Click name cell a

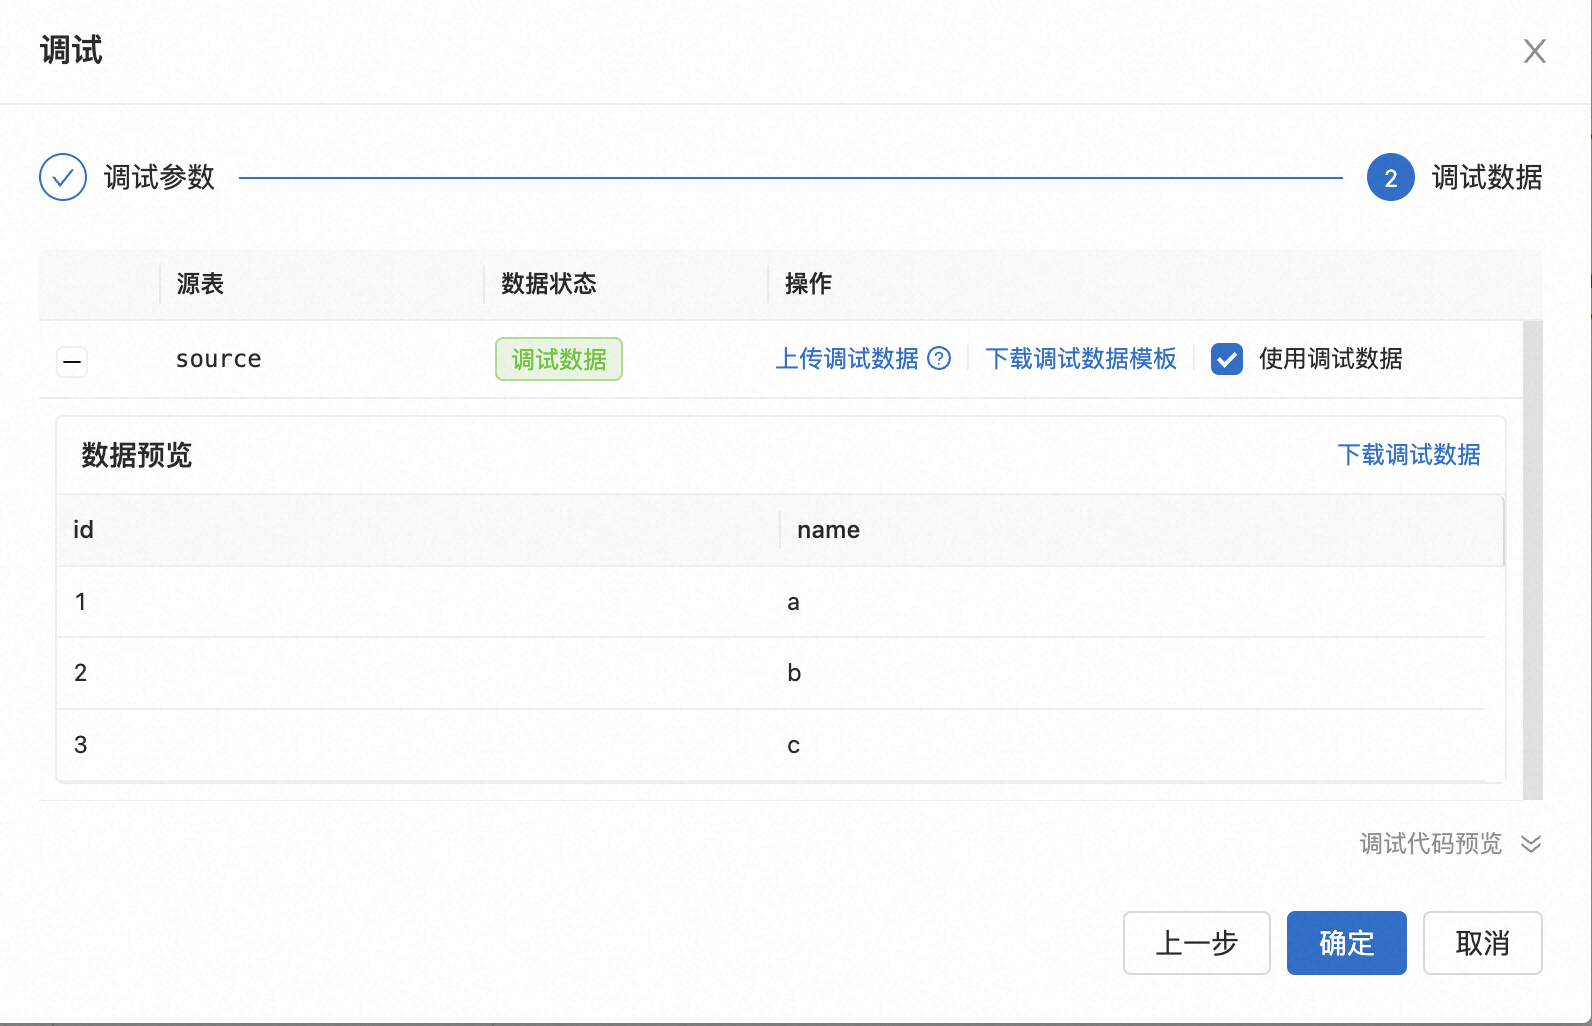[x=793, y=602]
